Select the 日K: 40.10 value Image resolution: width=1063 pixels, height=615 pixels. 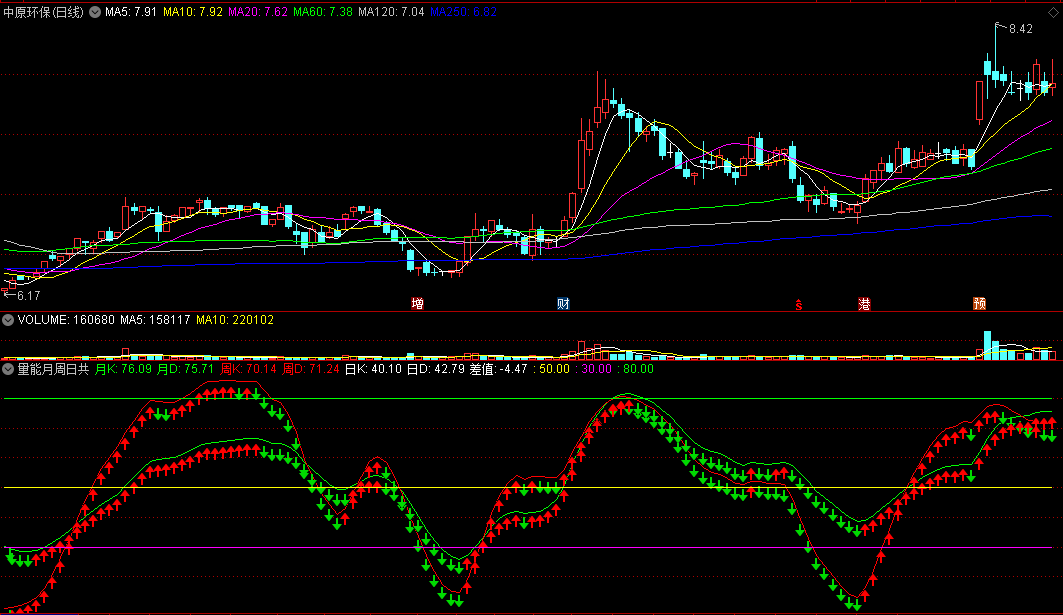click(373, 370)
